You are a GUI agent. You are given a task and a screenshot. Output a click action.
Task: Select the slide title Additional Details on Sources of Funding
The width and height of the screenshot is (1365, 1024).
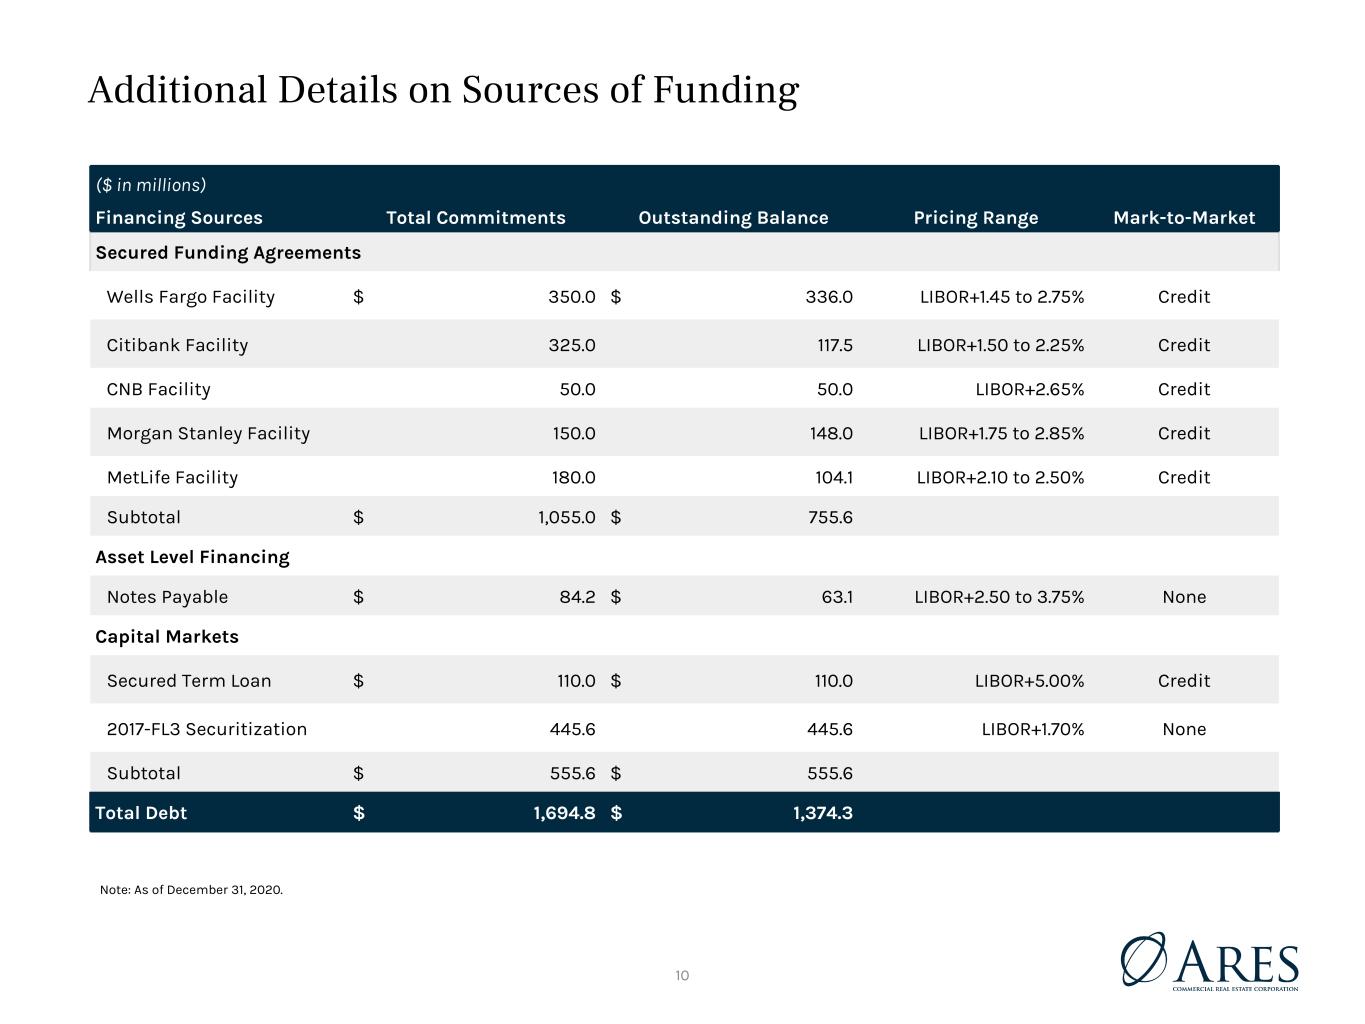[x=443, y=90]
